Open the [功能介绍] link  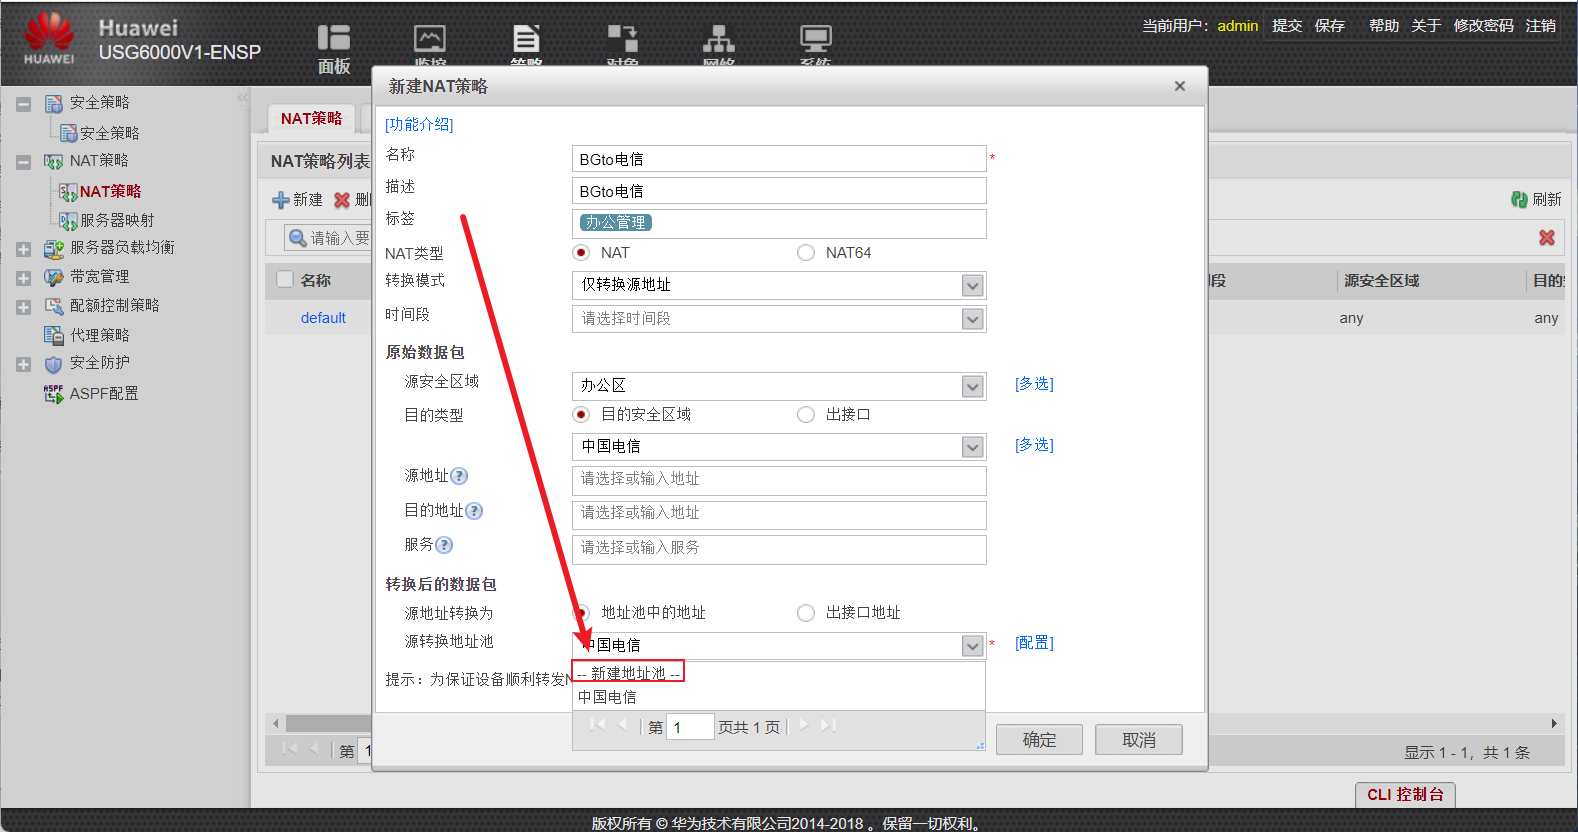point(419,124)
